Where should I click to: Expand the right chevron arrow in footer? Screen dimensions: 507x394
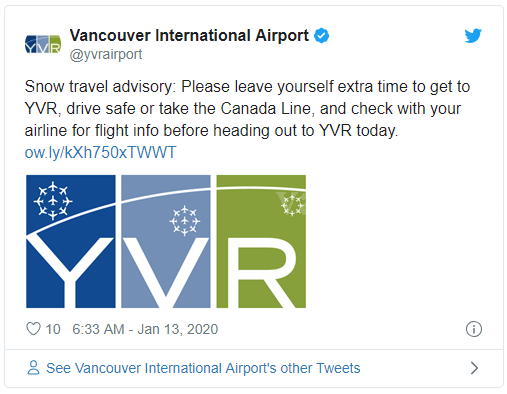click(474, 368)
